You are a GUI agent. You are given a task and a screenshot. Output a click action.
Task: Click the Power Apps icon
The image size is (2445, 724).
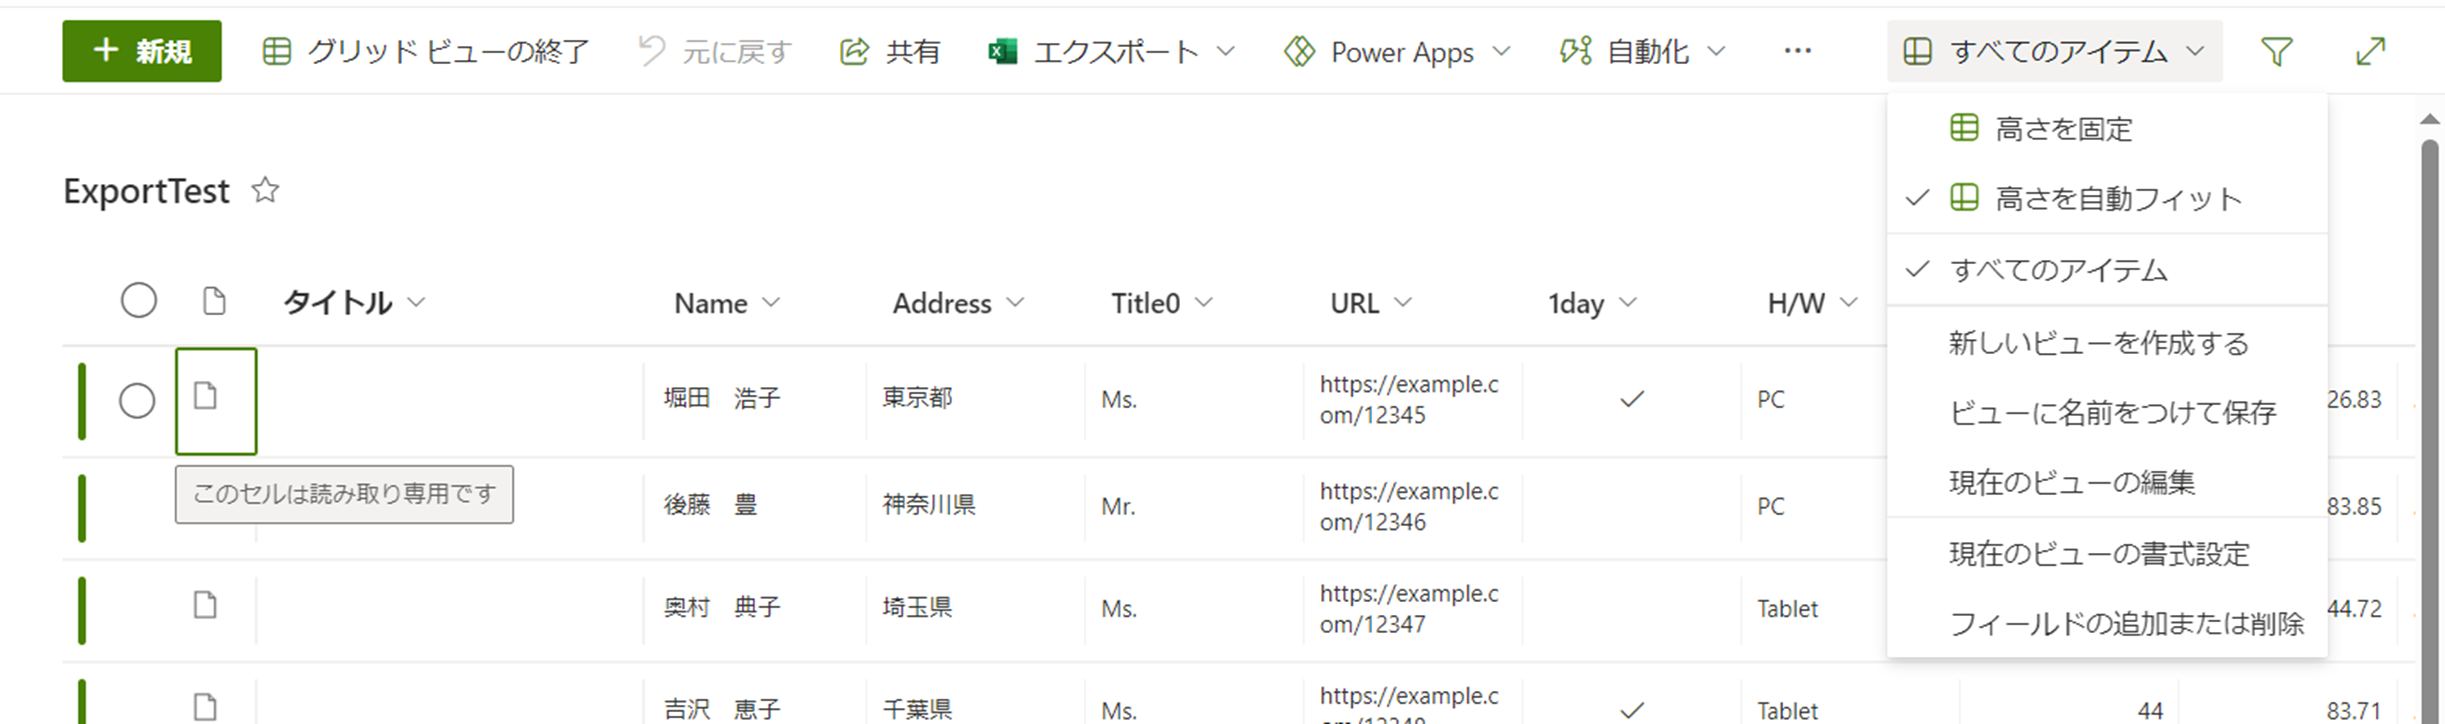(x=1299, y=51)
